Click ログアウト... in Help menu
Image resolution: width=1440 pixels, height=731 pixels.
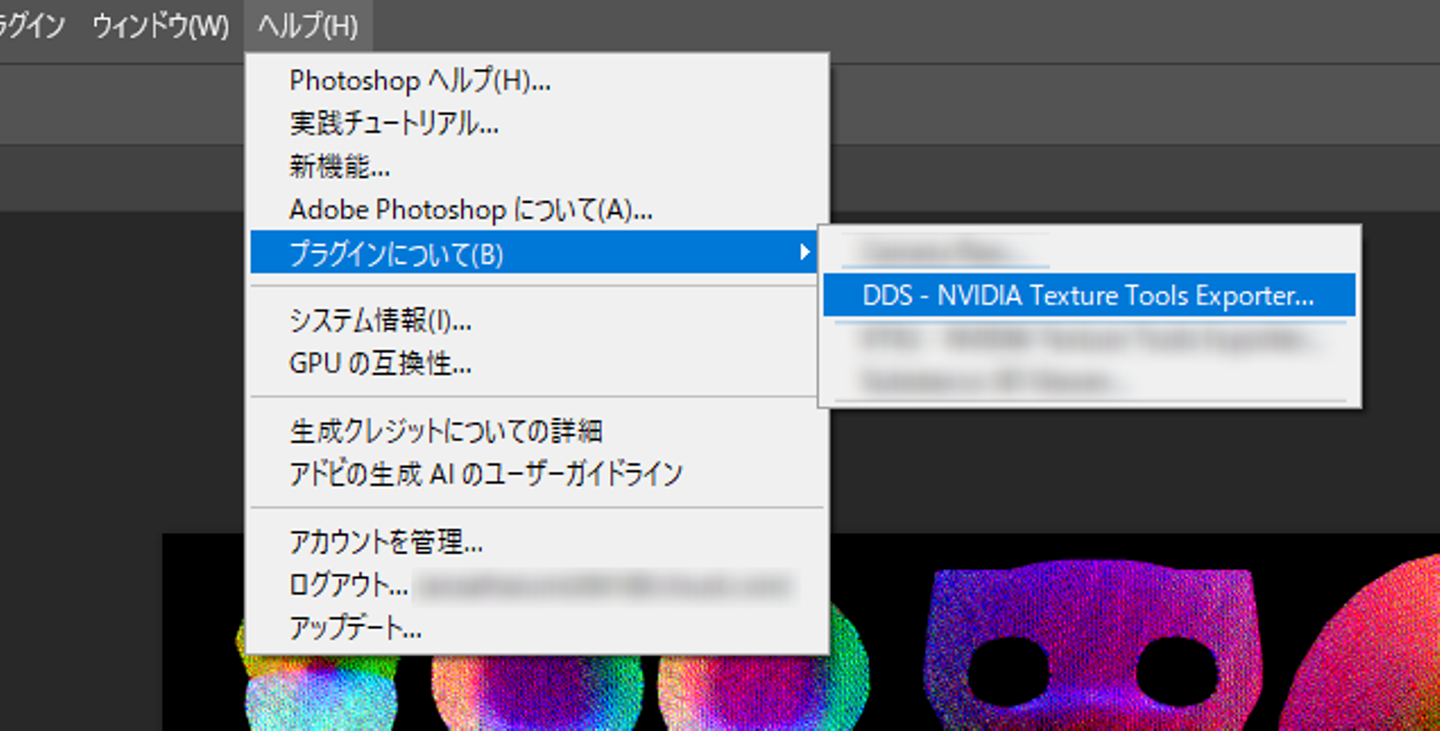tap(539, 585)
